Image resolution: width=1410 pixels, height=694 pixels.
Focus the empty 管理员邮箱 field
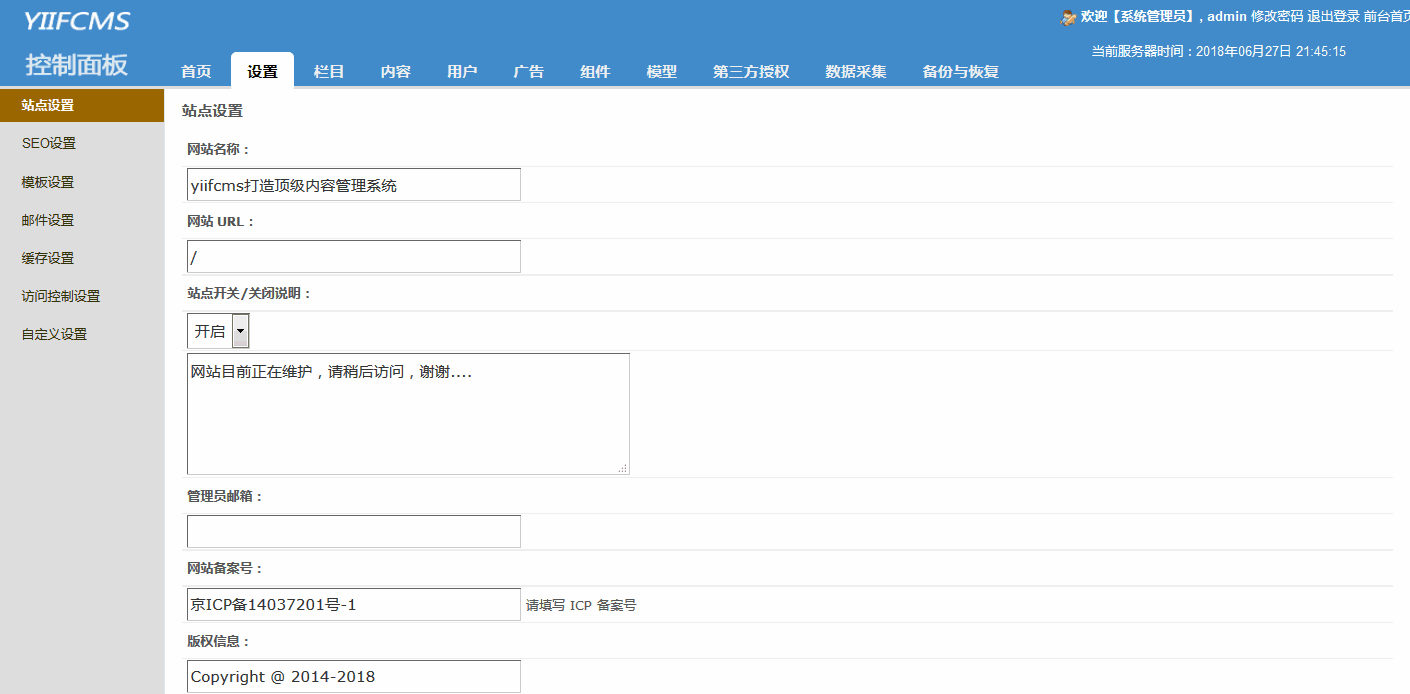354,531
